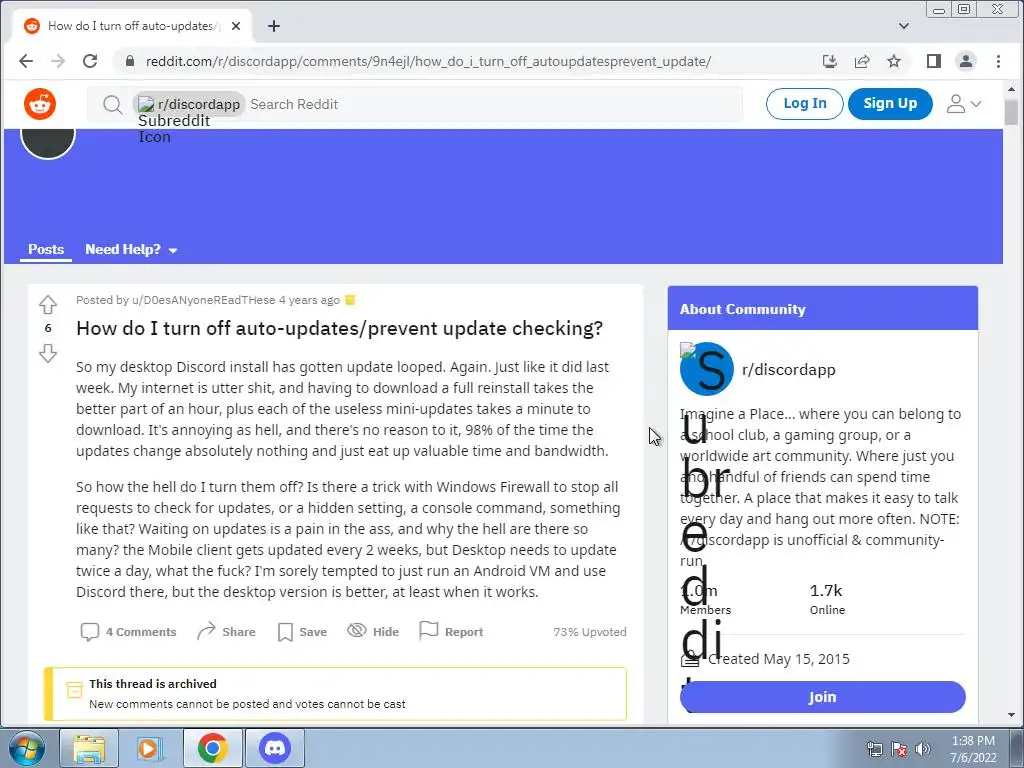Screen dimensions: 1024x768
Task: Hide this post
Action: (x=373, y=632)
